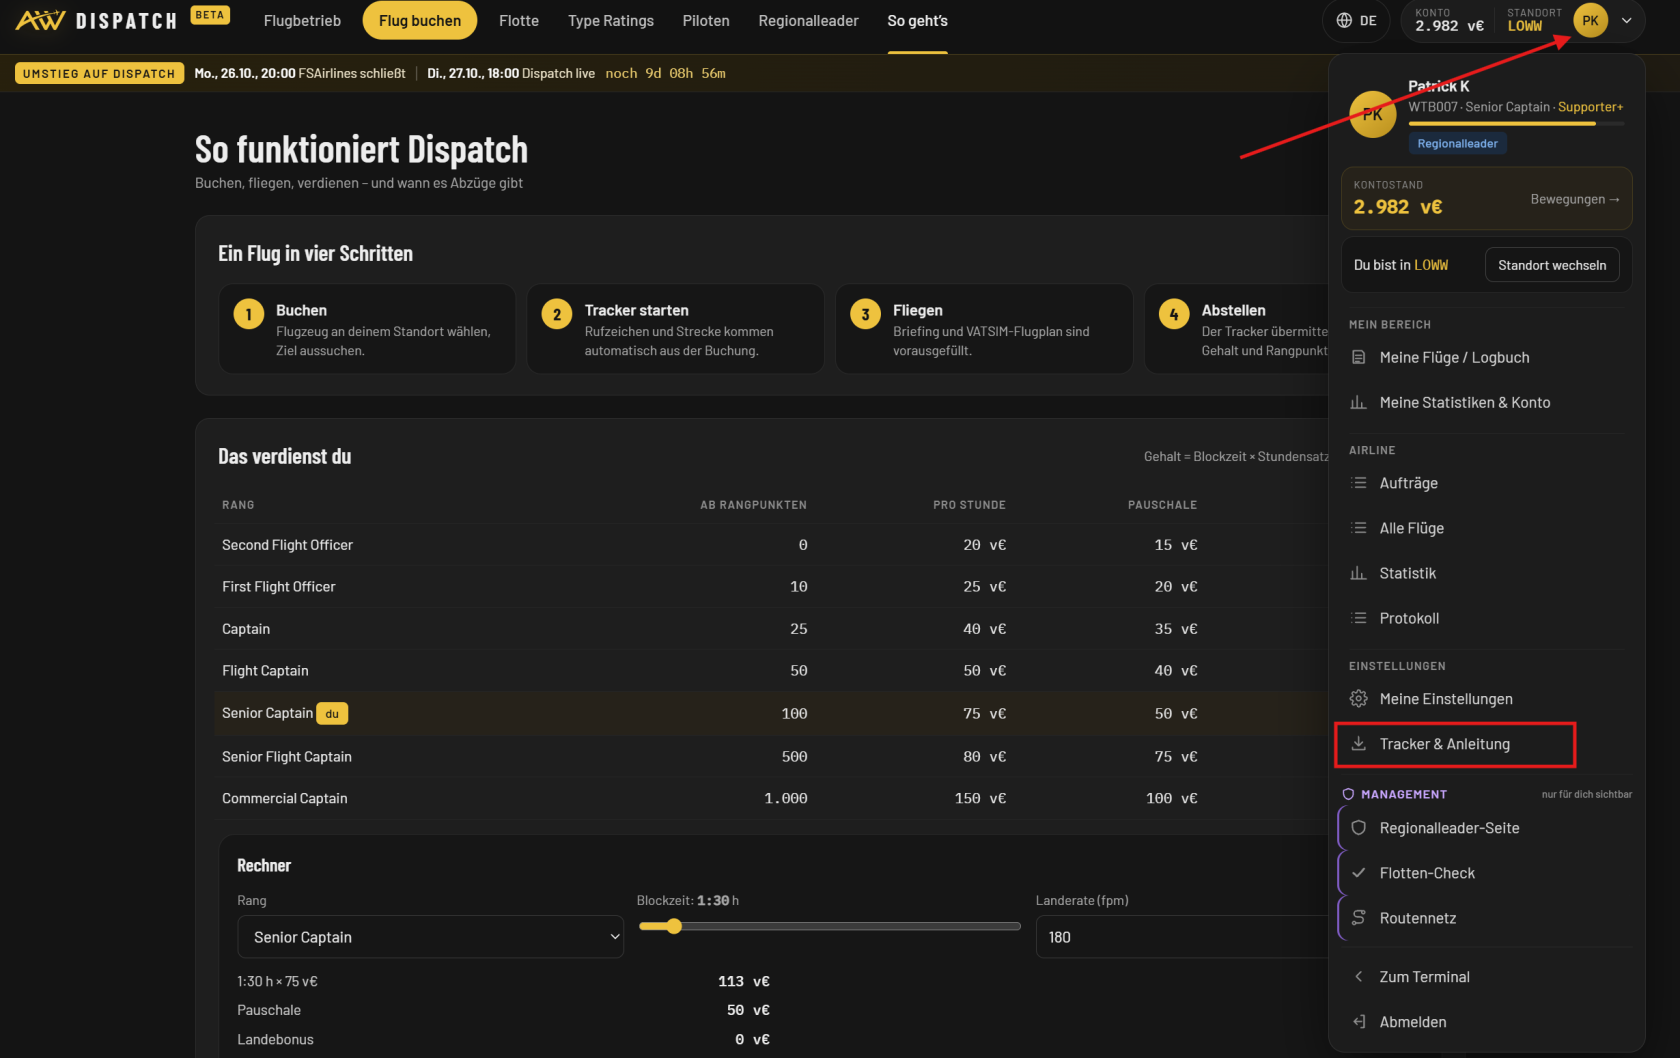Viewport: 1680px width, 1058px height.
Task: Open Meine Flüge / Logbuch logbook icon
Action: pos(1358,357)
